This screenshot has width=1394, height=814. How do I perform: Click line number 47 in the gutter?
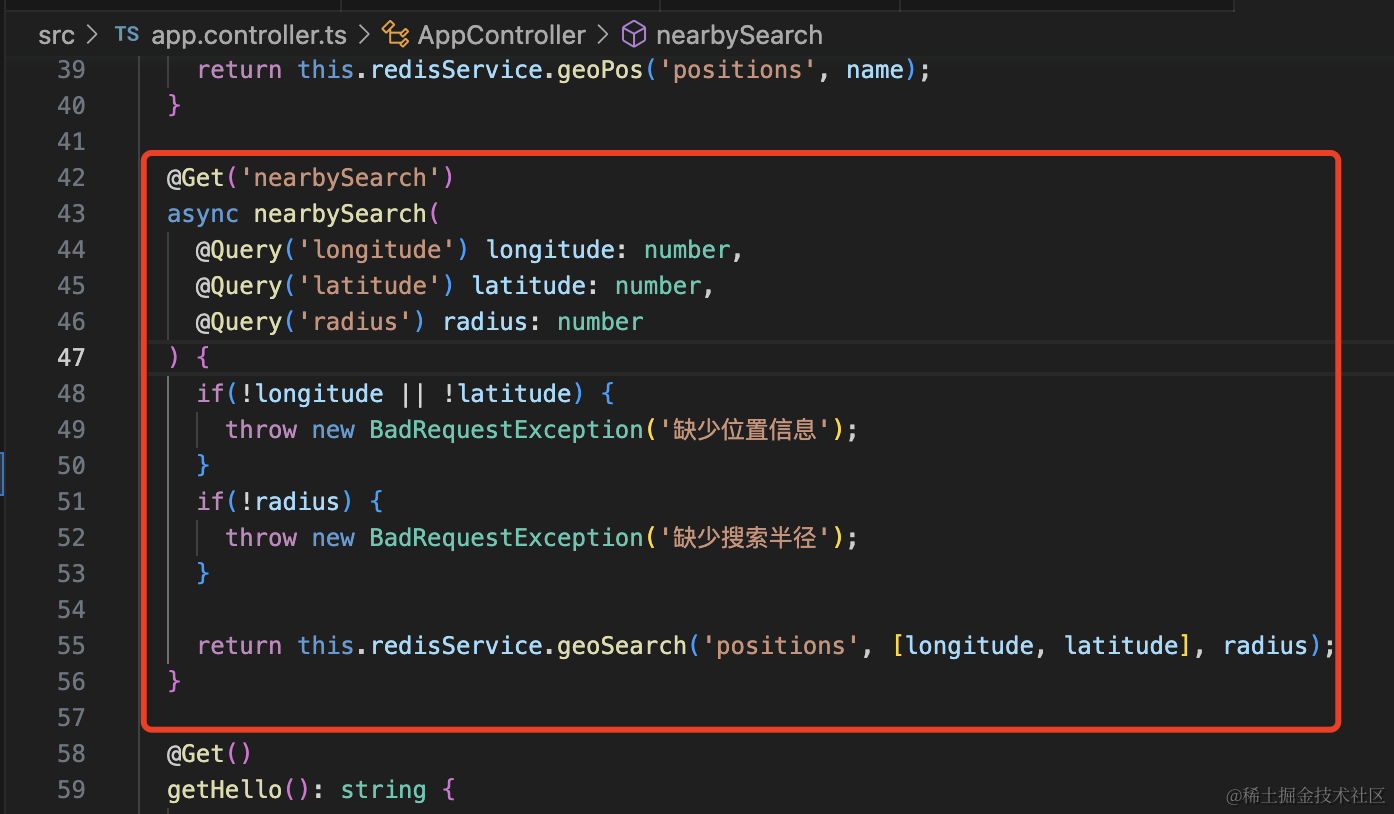coord(71,357)
